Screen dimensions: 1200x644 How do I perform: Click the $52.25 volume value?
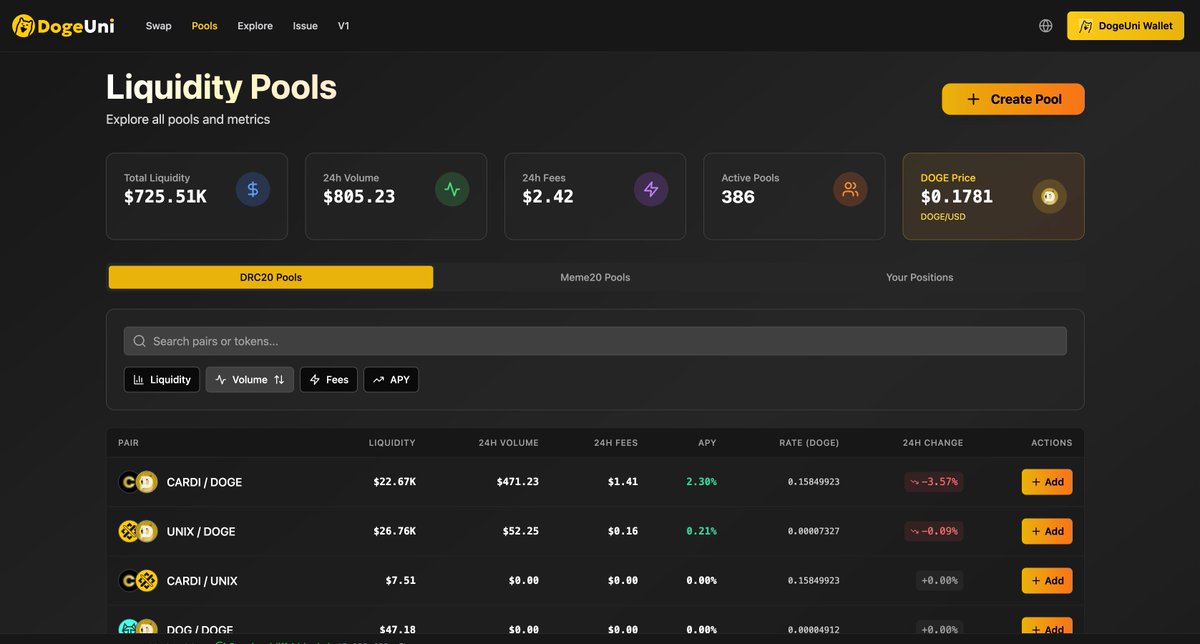pos(521,531)
